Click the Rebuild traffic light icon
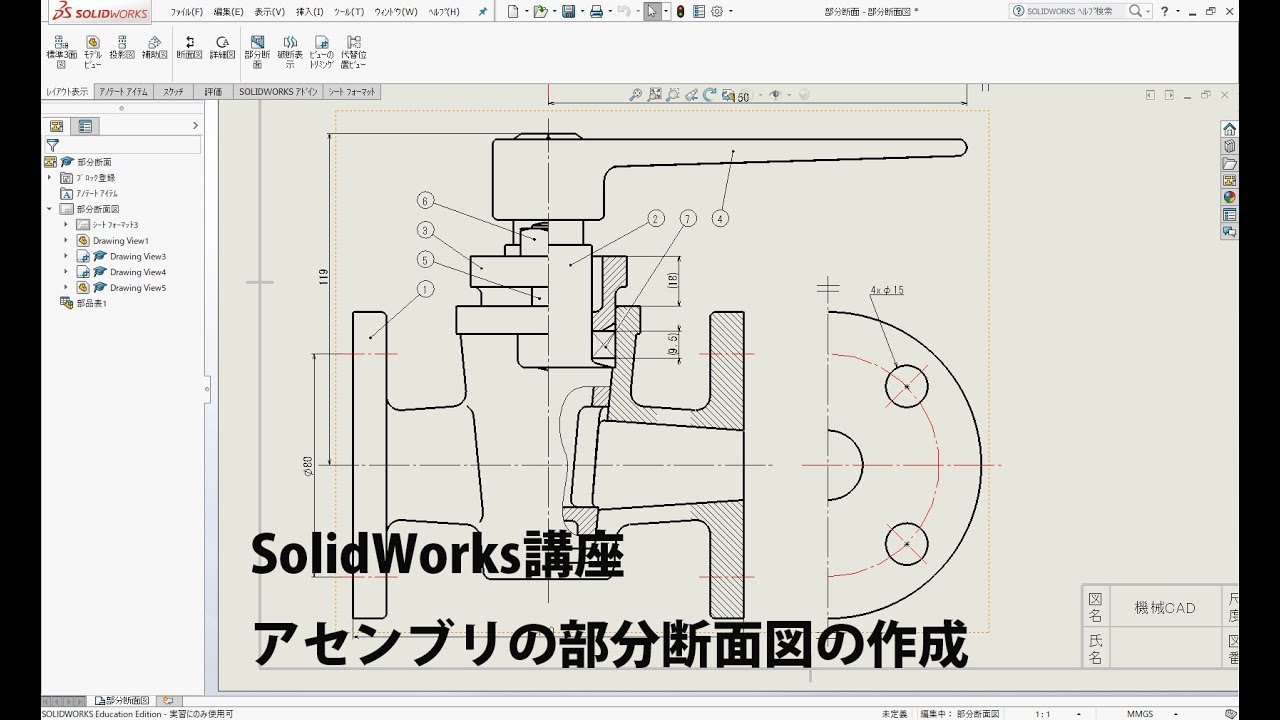This screenshot has width=1280, height=720. 680,12
